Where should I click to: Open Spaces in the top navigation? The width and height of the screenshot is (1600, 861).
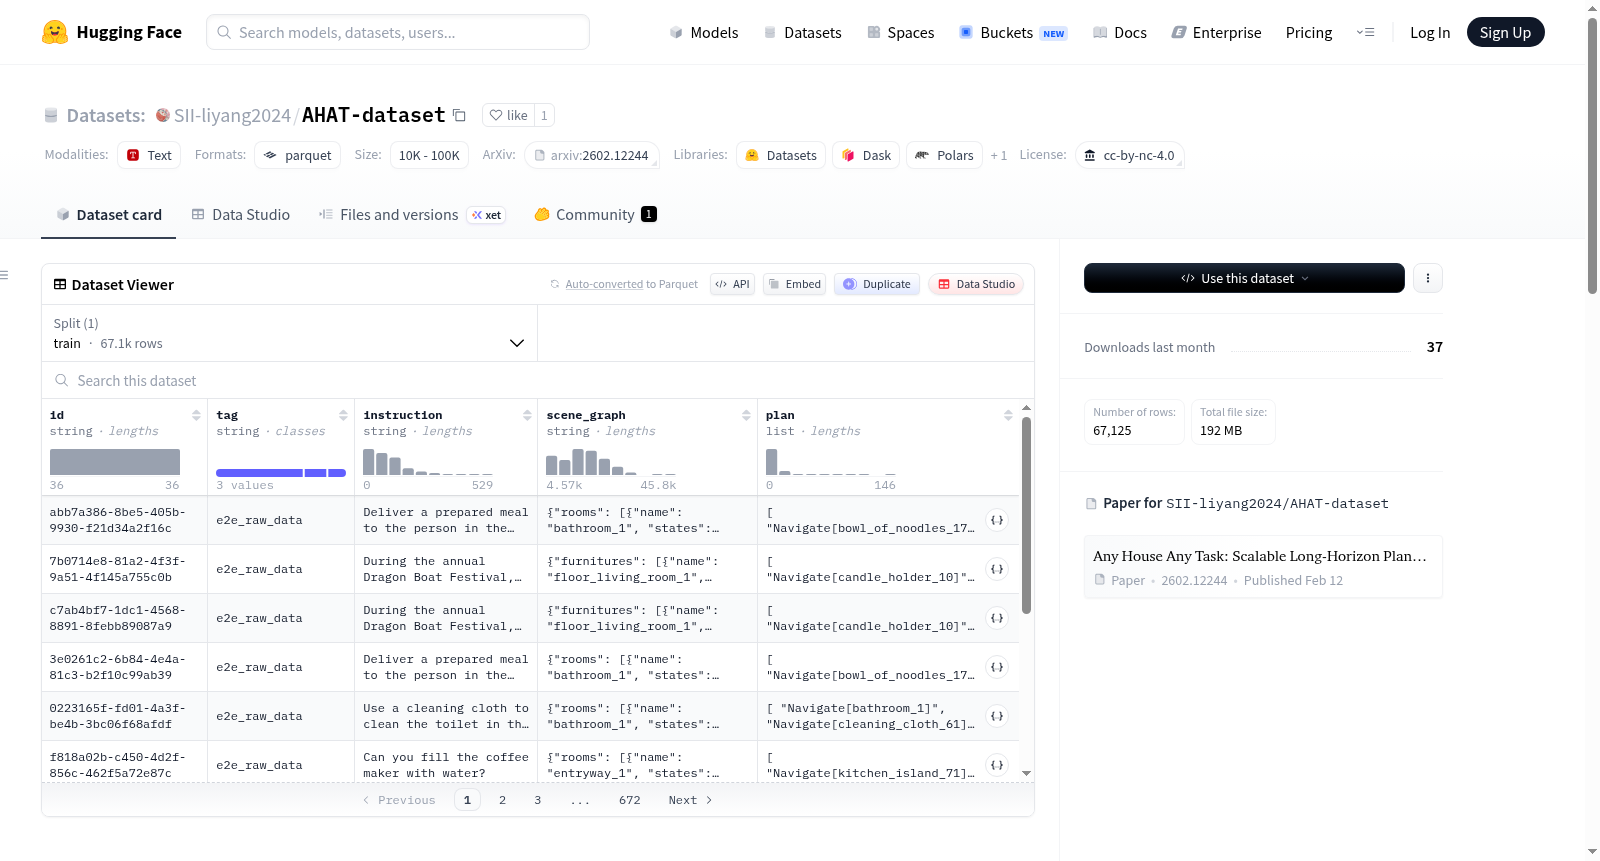901,32
